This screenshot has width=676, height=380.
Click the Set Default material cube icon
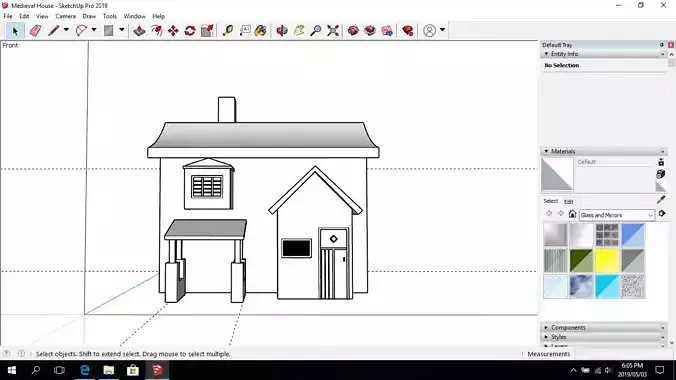(x=661, y=174)
